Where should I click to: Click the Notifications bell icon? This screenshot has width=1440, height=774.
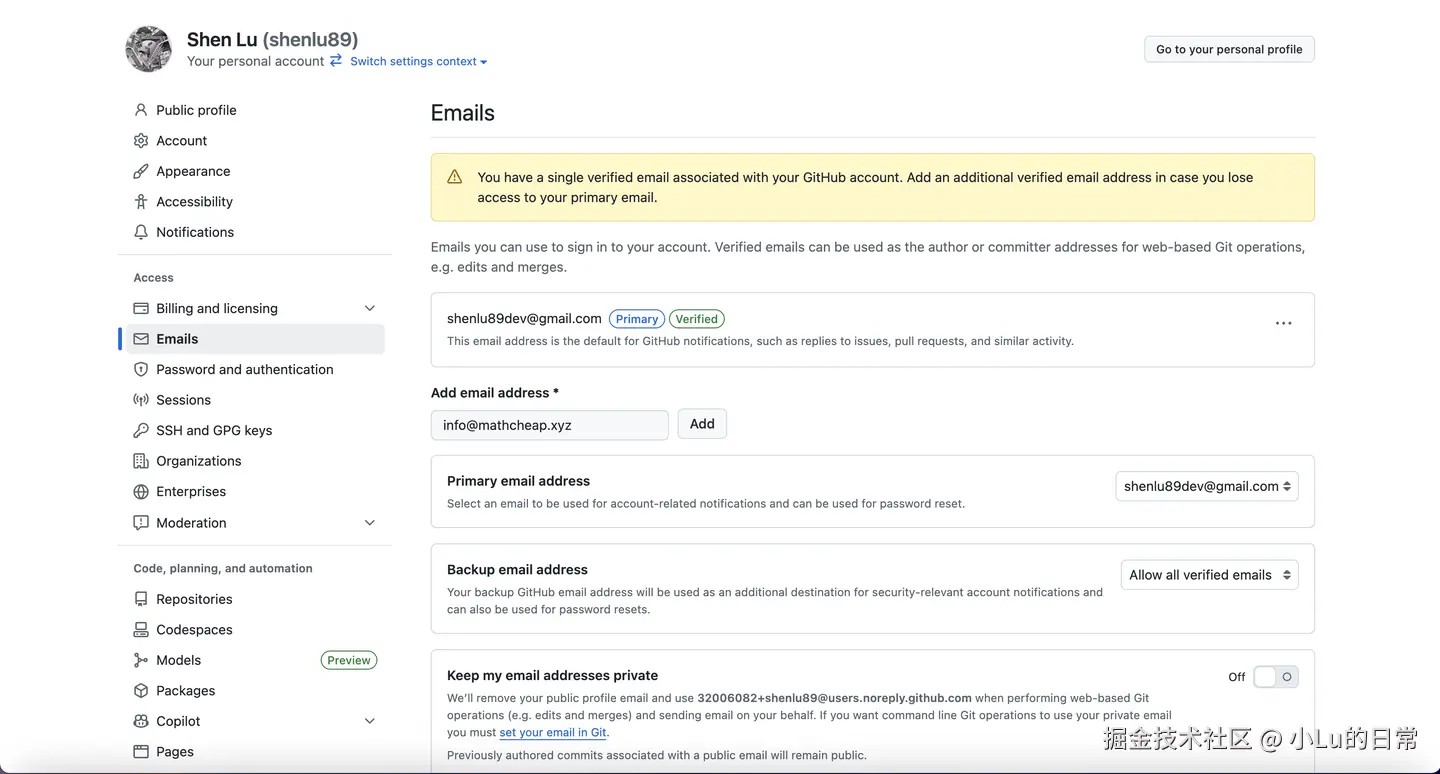pos(141,232)
